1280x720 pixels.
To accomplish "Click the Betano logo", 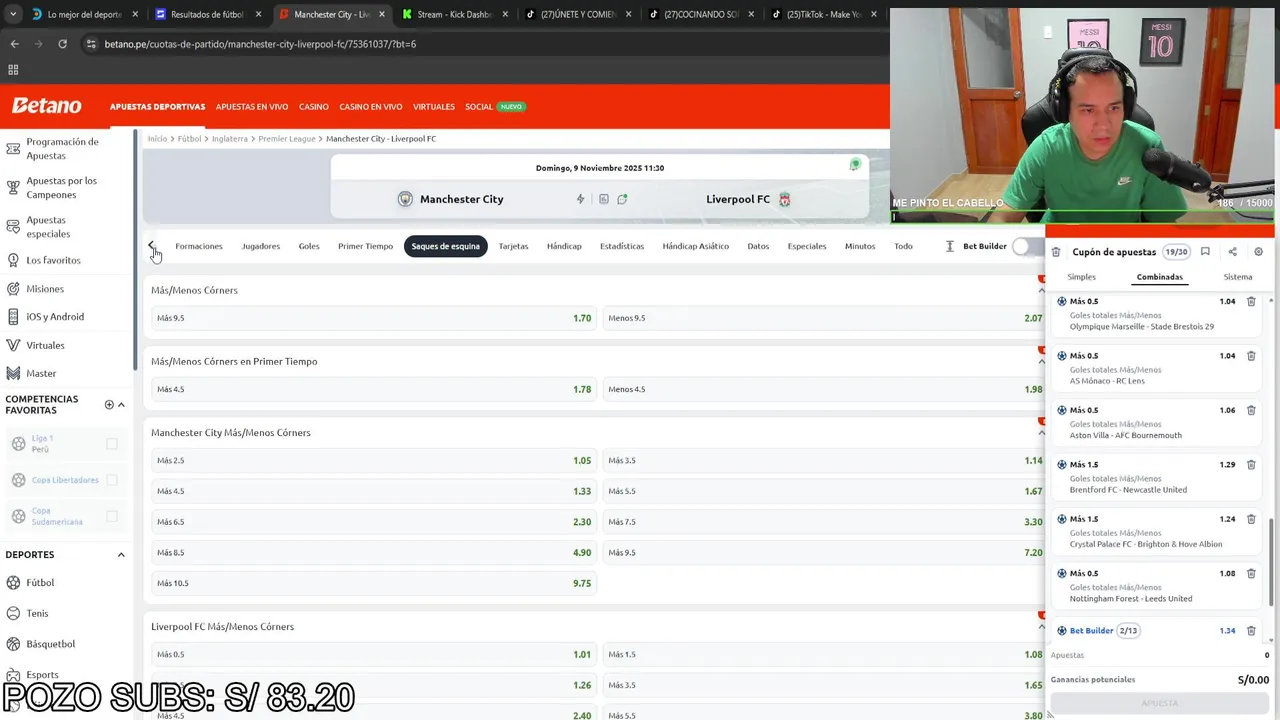I will [x=46, y=106].
